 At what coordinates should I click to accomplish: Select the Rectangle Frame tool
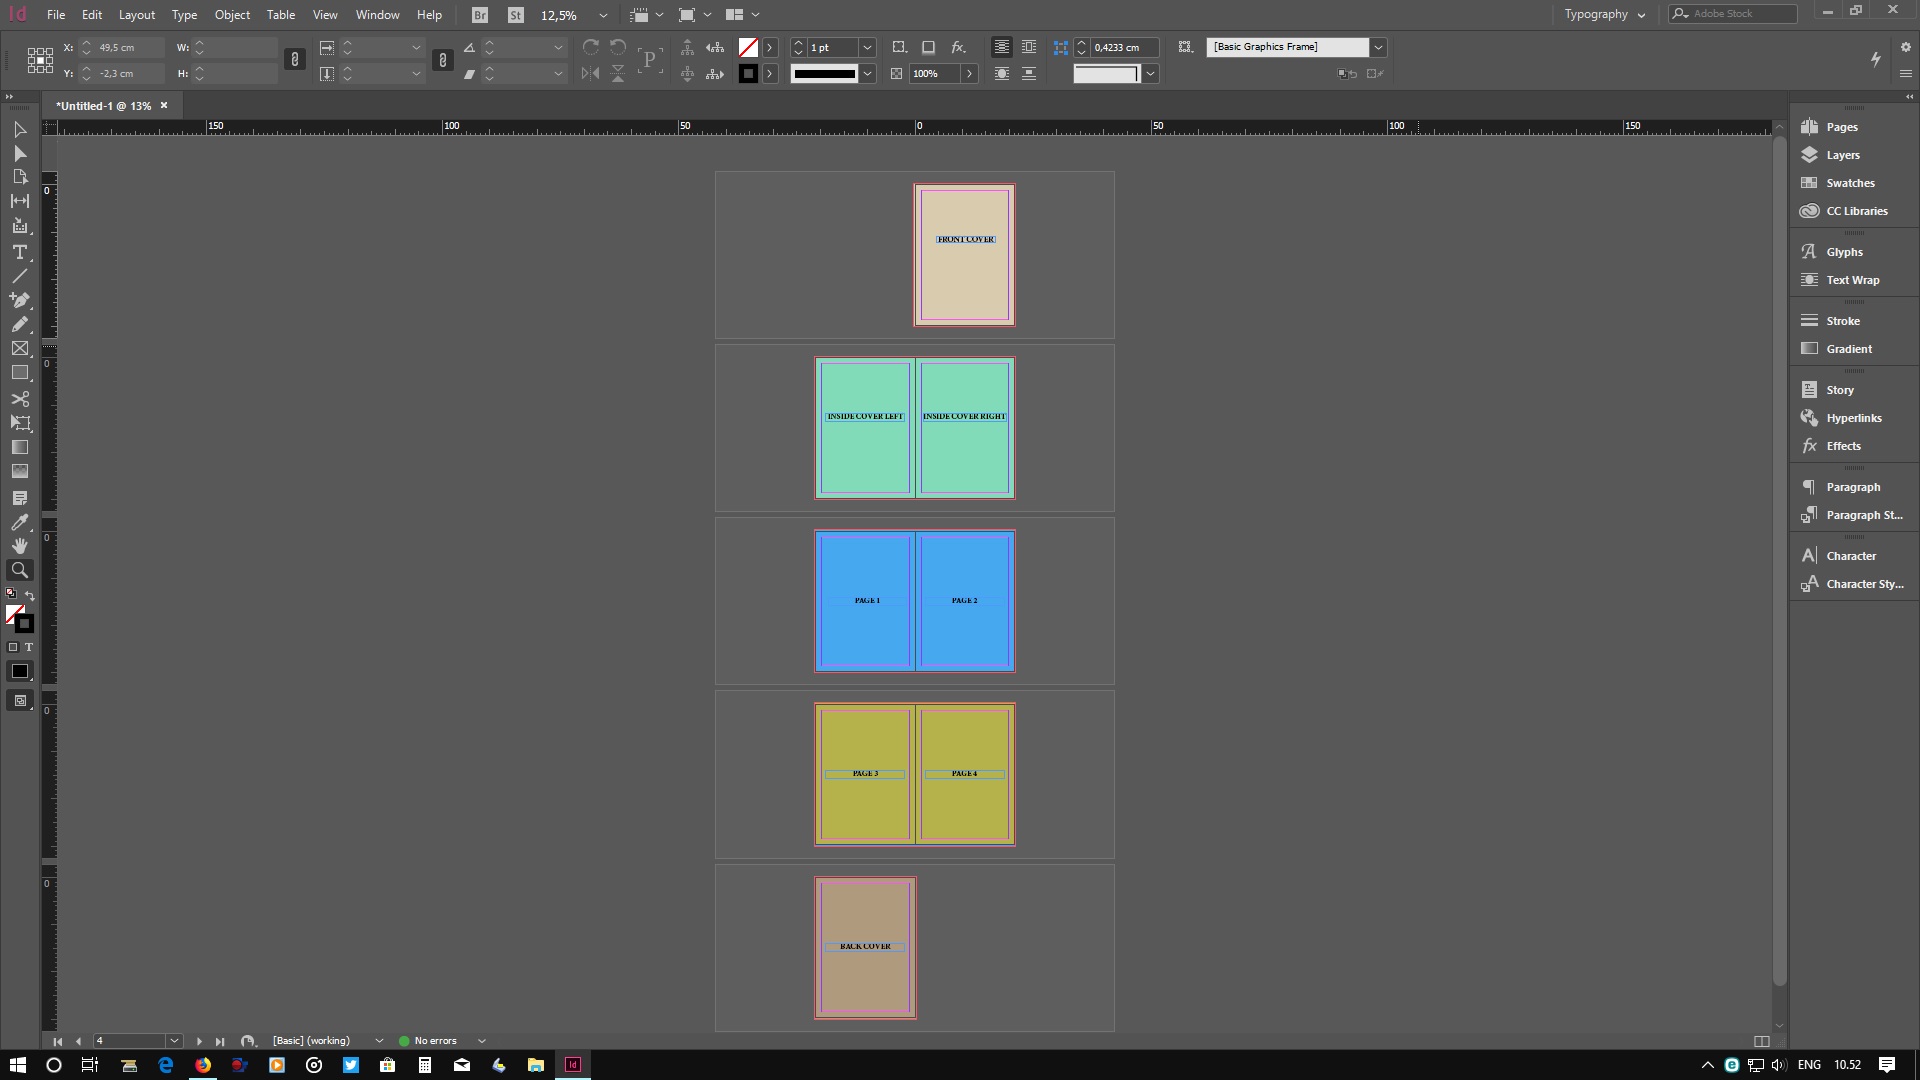click(x=20, y=348)
